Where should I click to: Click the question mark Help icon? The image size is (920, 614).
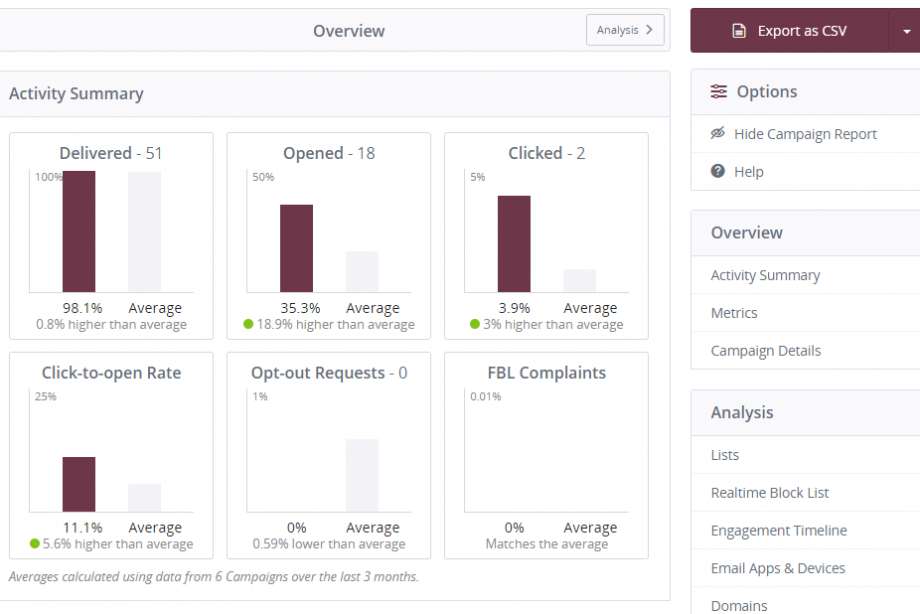click(x=717, y=171)
